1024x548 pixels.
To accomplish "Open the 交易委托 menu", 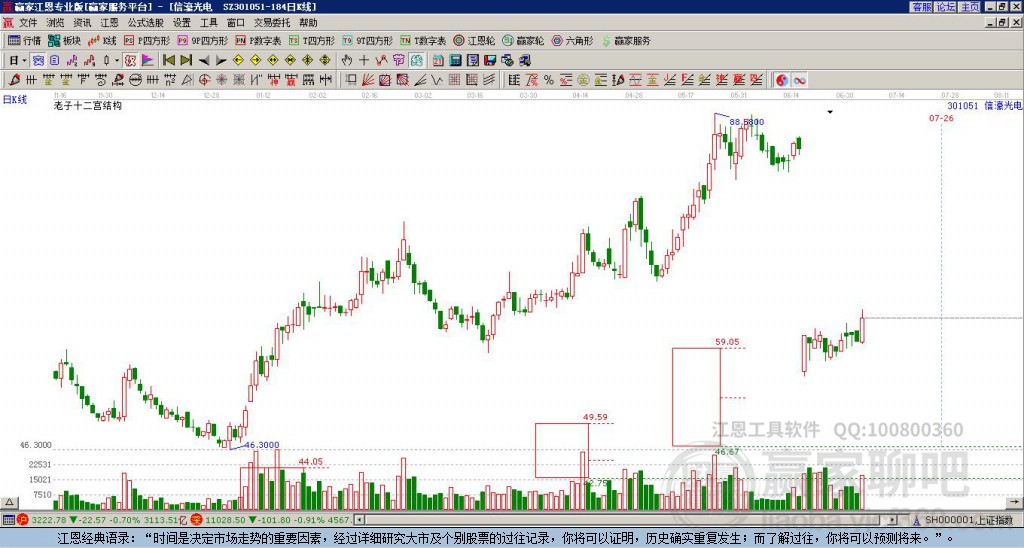I will click(272, 23).
